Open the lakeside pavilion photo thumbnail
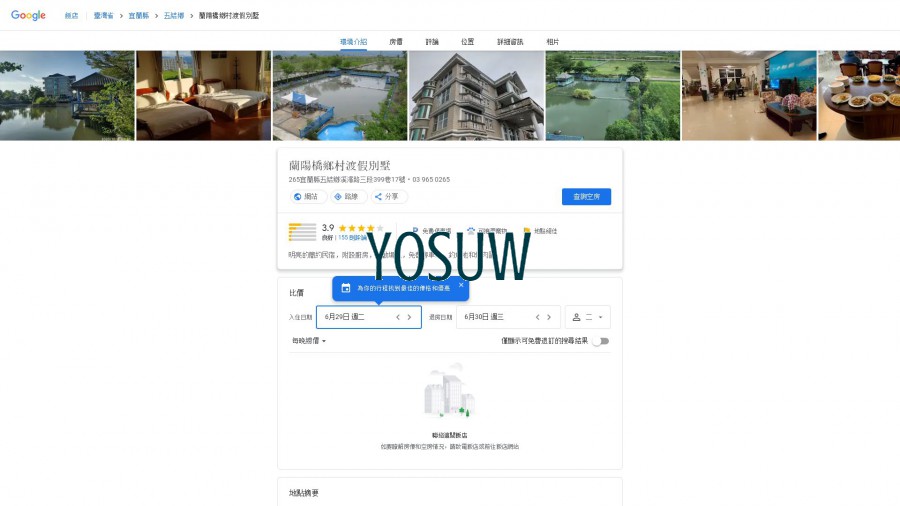This screenshot has height=506, width=900. click(x=67, y=95)
